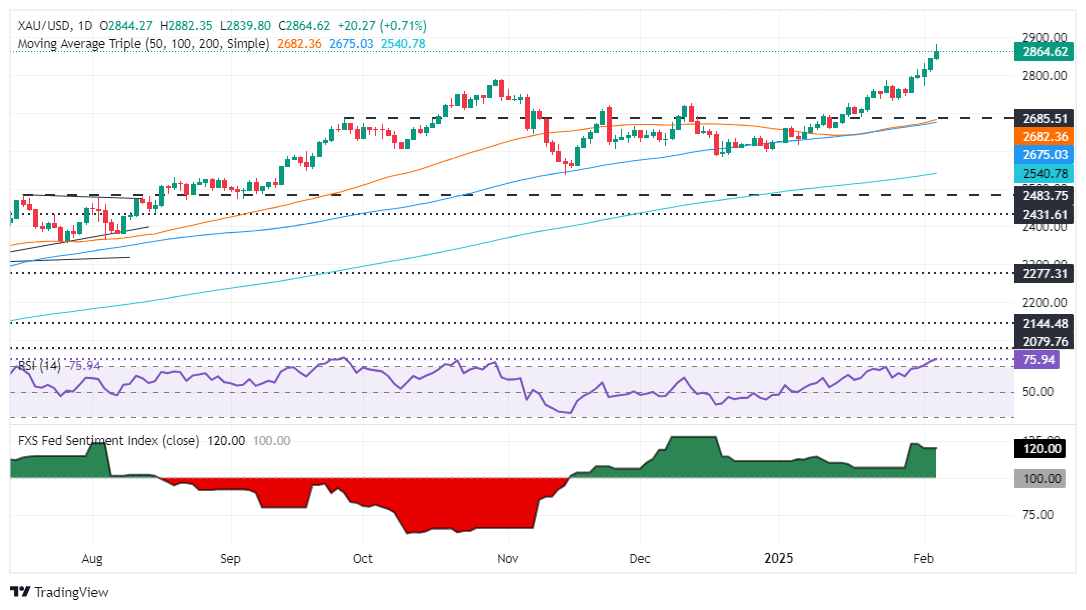Image resolution: width=1086 pixels, height=610 pixels.
Task: Click the 2025 label on the time axis
Action: (779, 559)
